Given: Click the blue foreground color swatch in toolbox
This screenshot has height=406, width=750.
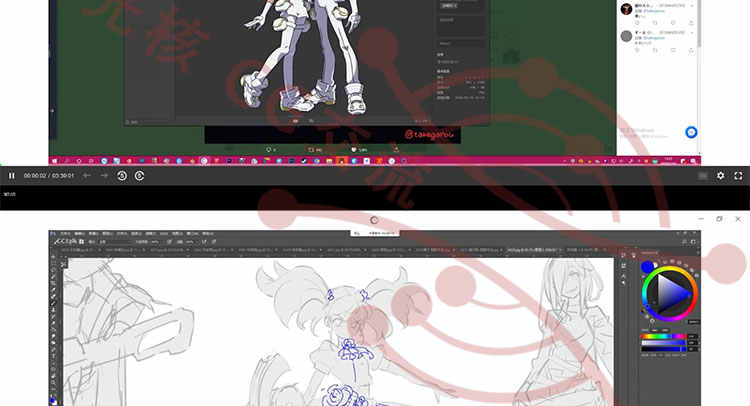Looking at the screenshot, I should (x=52, y=400).
